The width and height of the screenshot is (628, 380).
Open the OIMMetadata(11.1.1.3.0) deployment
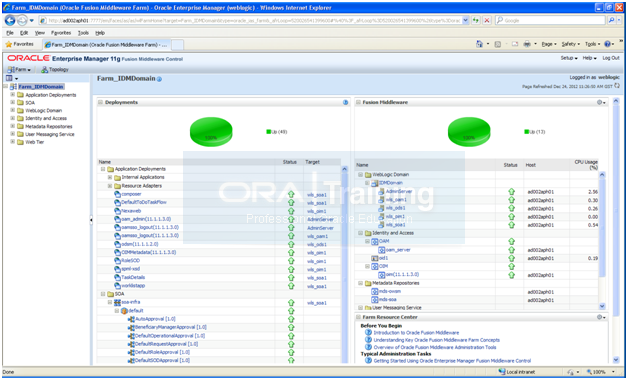click(x=149, y=253)
